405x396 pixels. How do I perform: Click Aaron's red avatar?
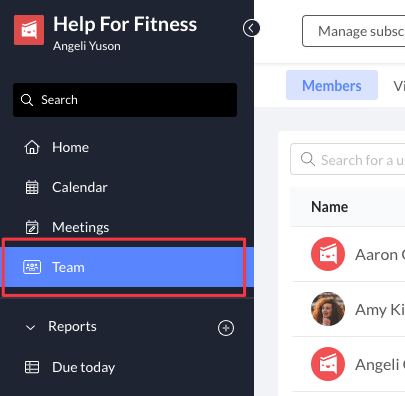(x=328, y=254)
